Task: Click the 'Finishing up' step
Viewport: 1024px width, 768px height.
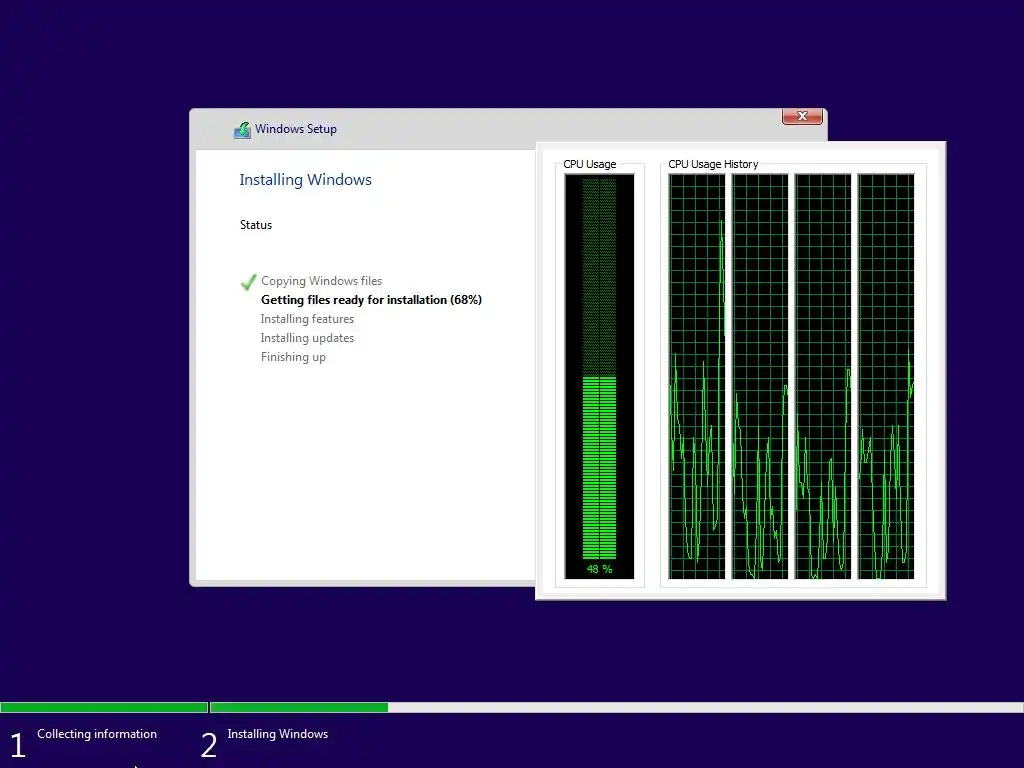Action: point(293,357)
